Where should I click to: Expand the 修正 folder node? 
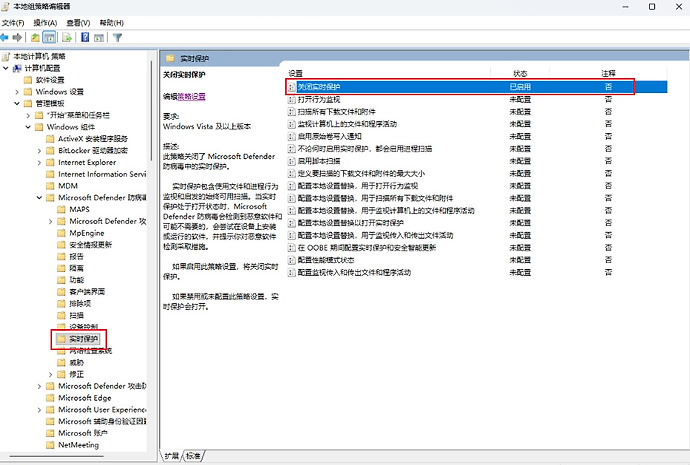(51, 375)
